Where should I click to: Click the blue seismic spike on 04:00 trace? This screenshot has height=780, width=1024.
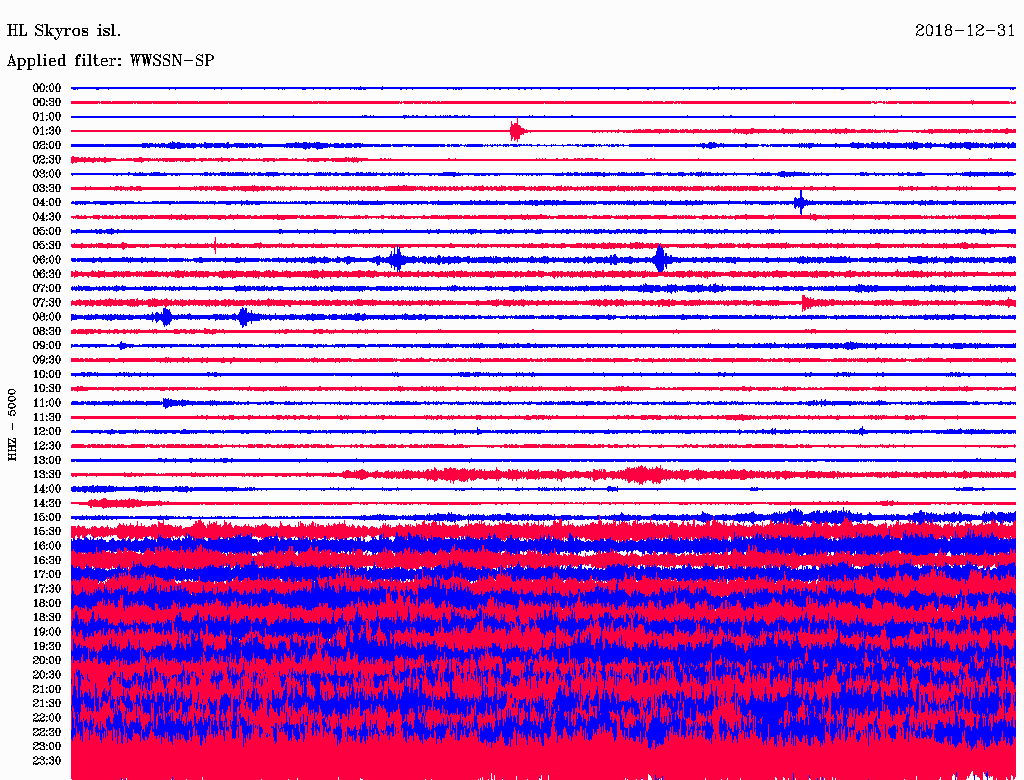click(800, 203)
